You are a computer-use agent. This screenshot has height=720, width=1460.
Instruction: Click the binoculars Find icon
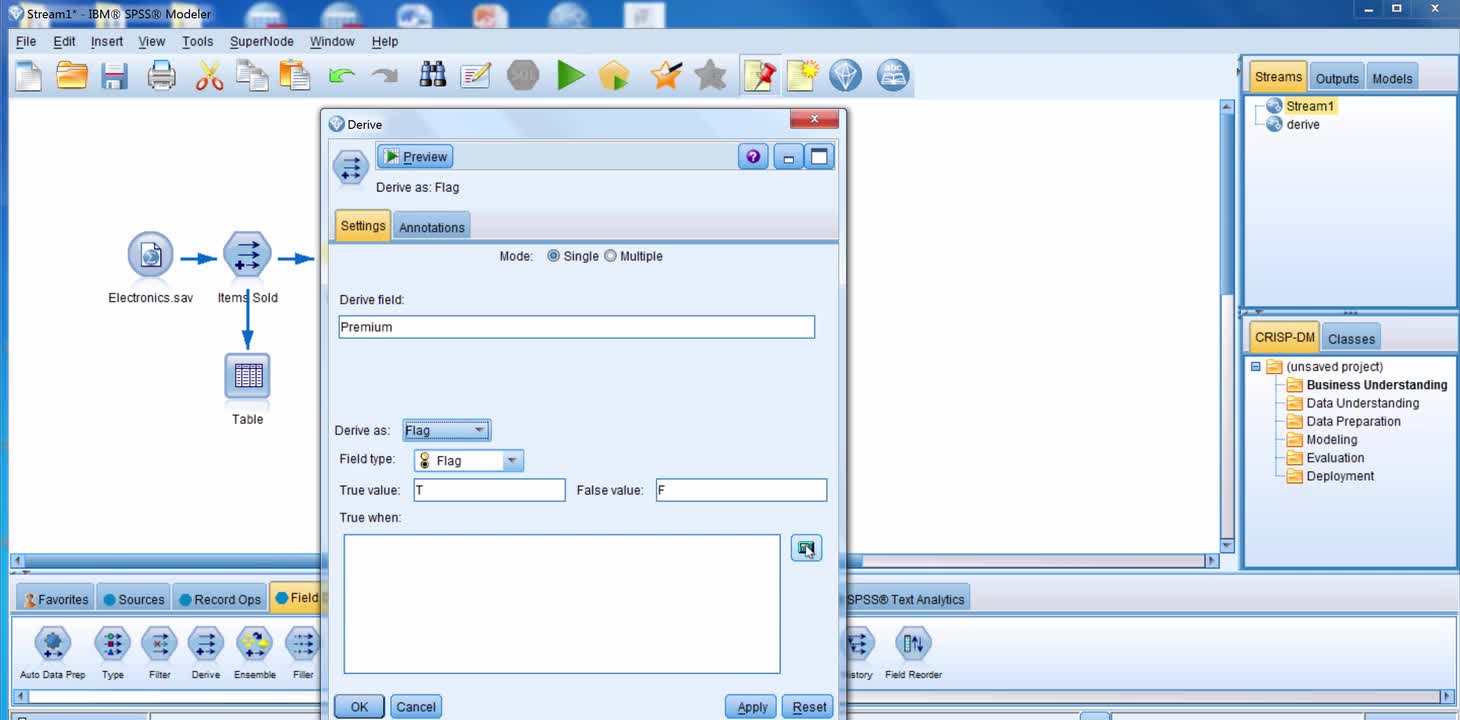432,75
